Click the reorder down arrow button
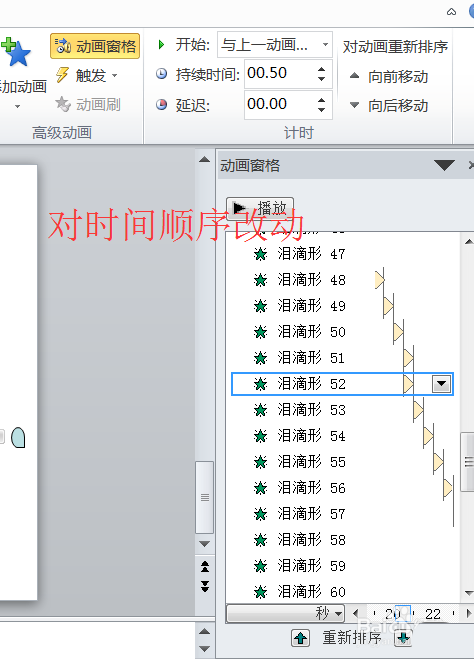 click(403, 638)
